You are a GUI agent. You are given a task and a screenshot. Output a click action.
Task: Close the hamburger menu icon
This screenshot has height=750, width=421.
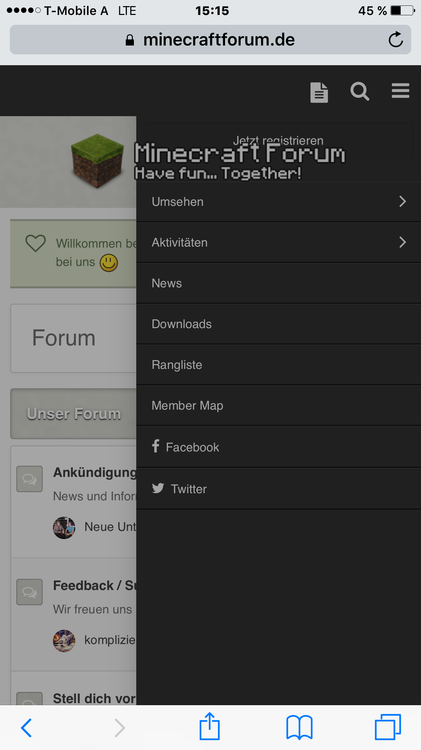tap(400, 90)
